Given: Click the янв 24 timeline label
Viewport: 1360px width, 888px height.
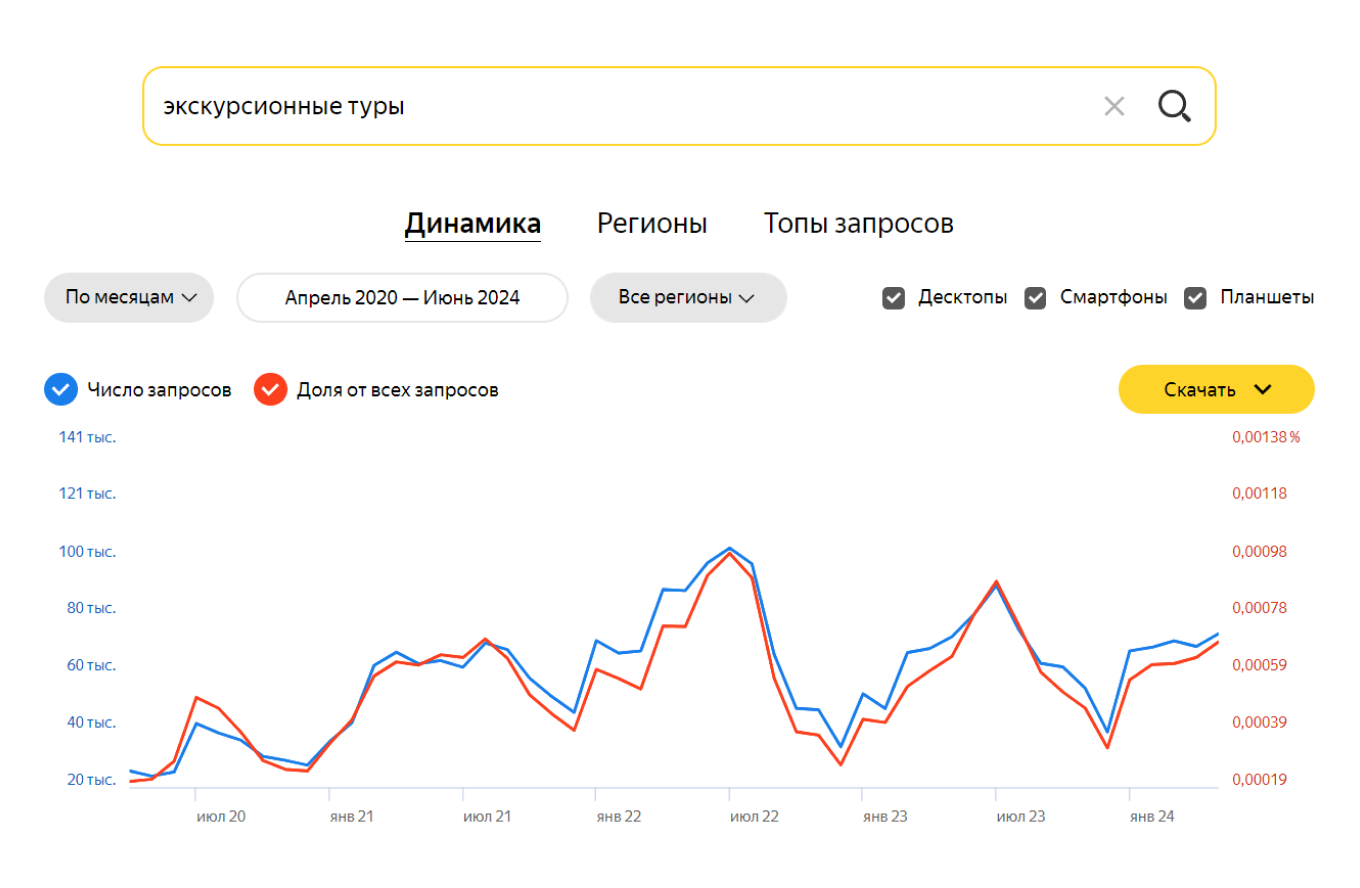Looking at the screenshot, I should [x=1153, y=816].
